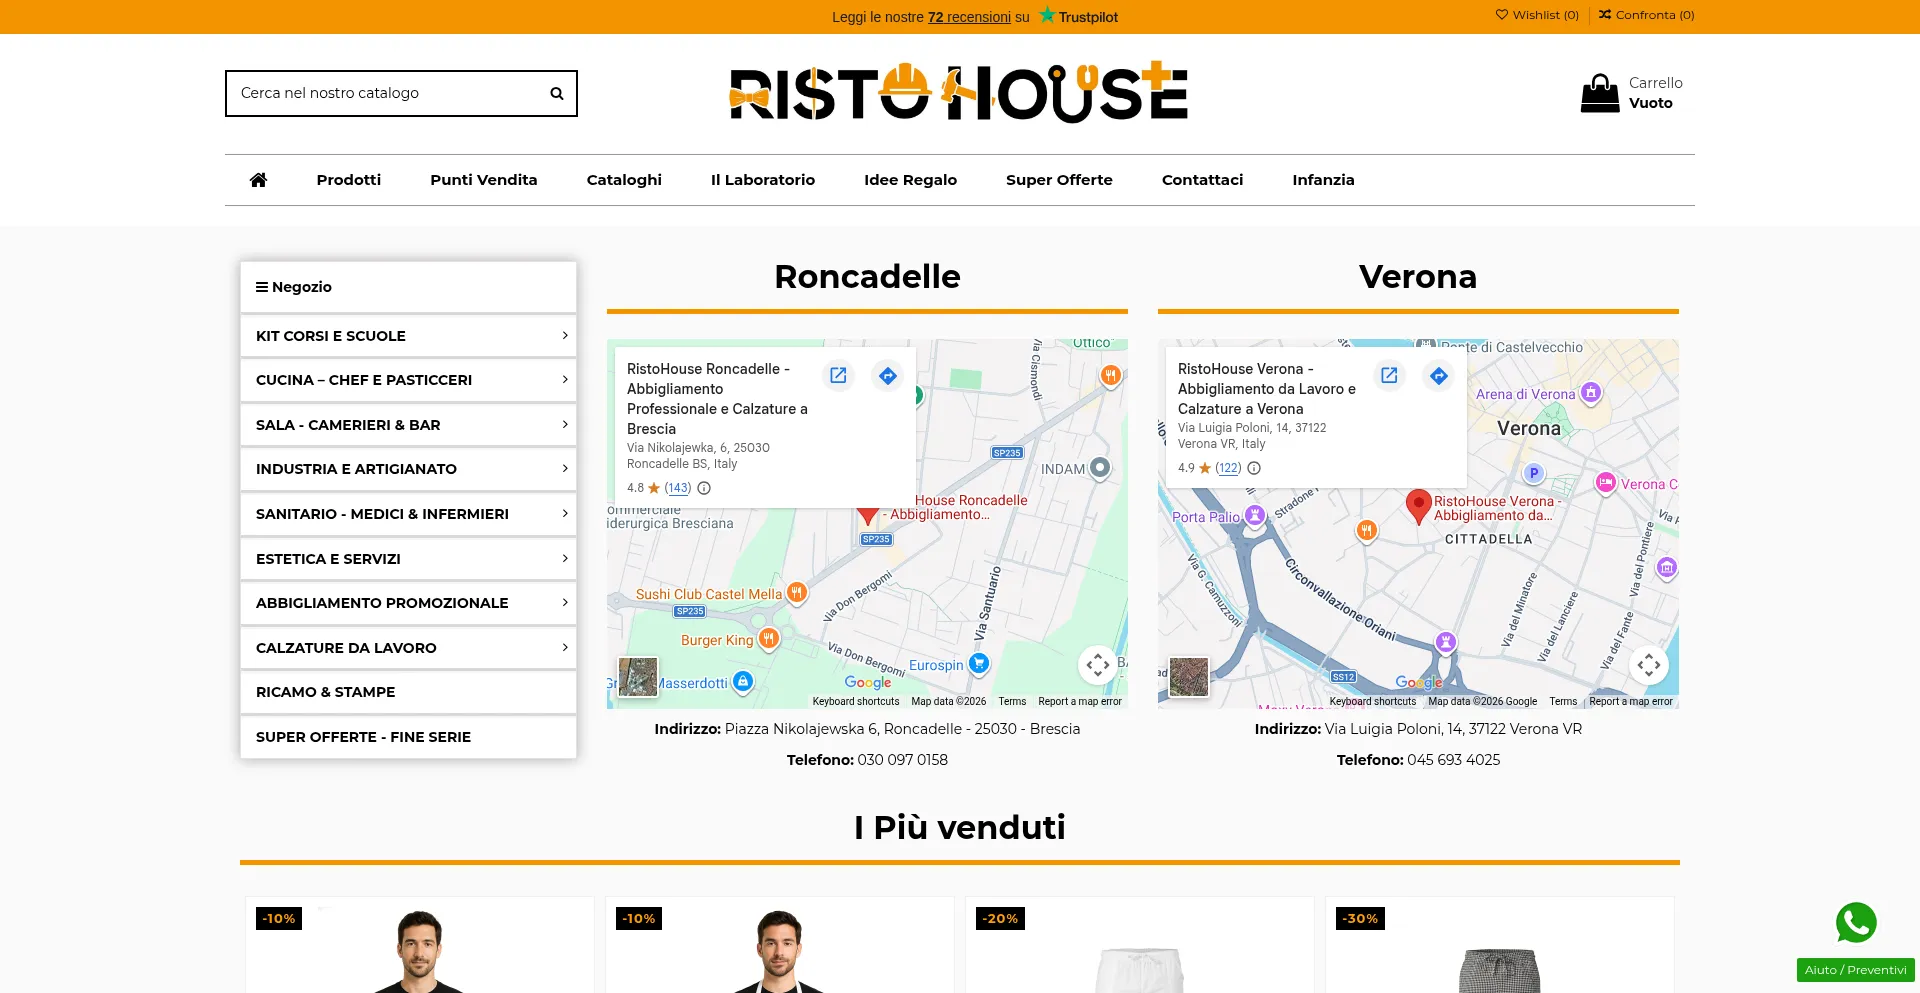
Task: Click Eurospin marker on Roncadelle map
Action: tap(979, 663)
